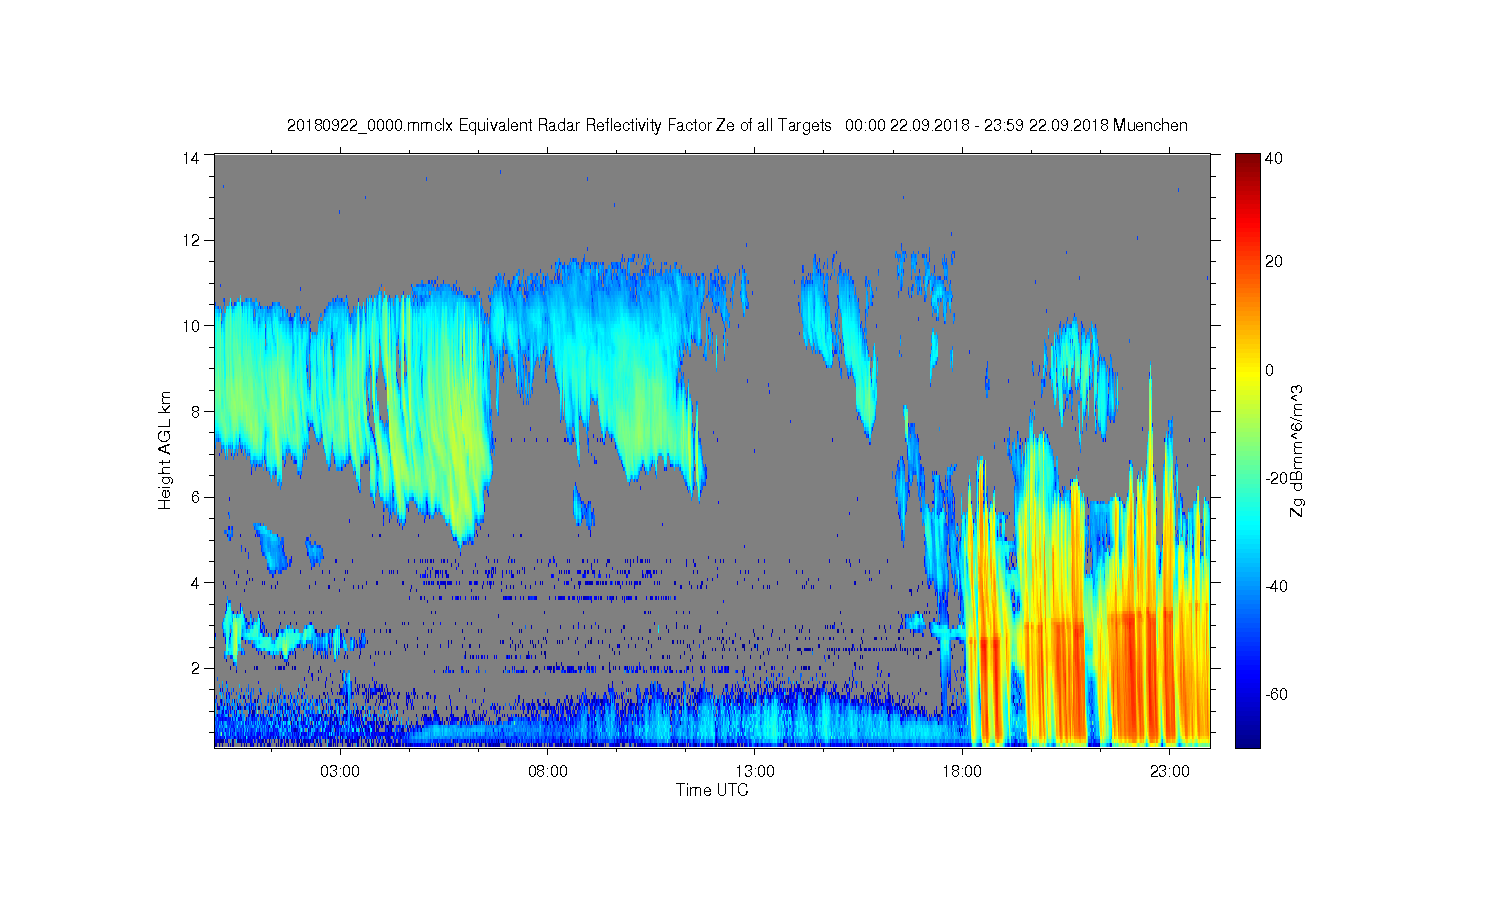The image size is (1500, 900).
Task: Click the colorbar label '-40'
Action: pyautogui.click(x=1277, y=586)
